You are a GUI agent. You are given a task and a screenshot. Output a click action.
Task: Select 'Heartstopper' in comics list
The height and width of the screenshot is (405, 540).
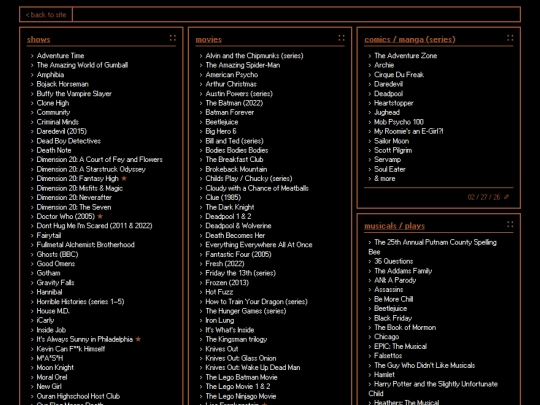393,103
